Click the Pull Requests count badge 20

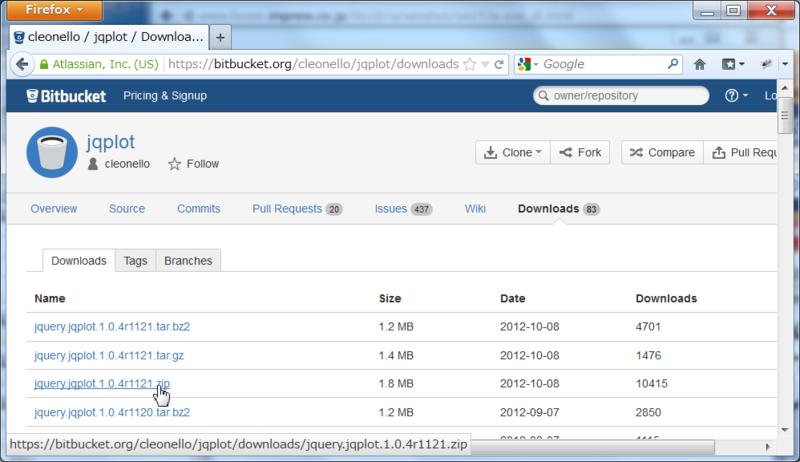(334, 209)
